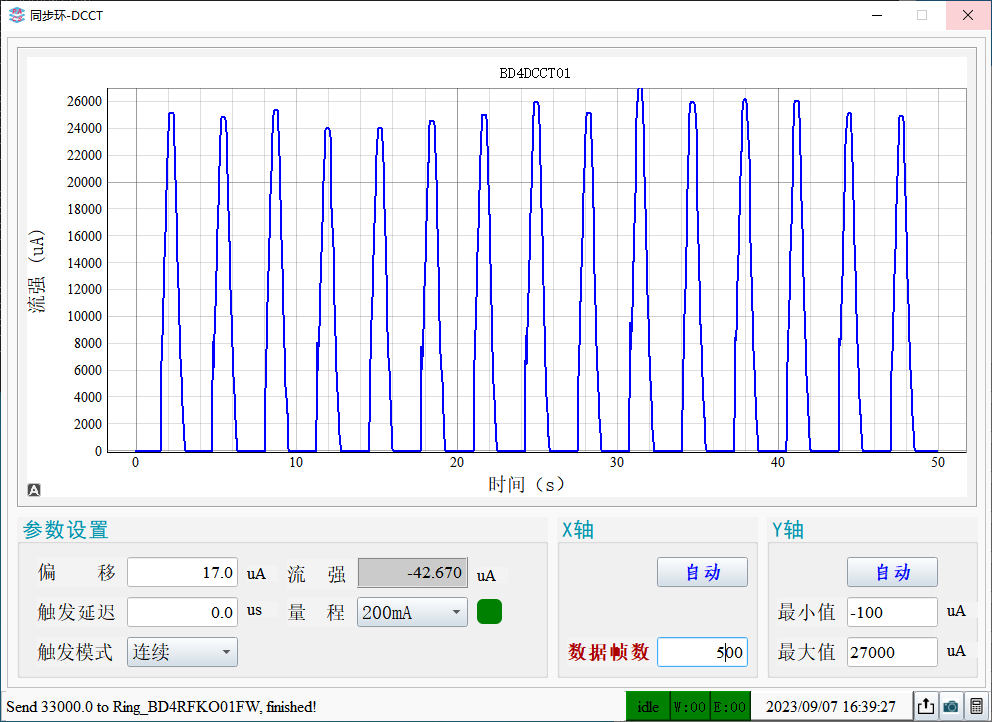Click the window title 同步环-DCCT
Screen dimensions: 992x722
click(x=66, y=15)
